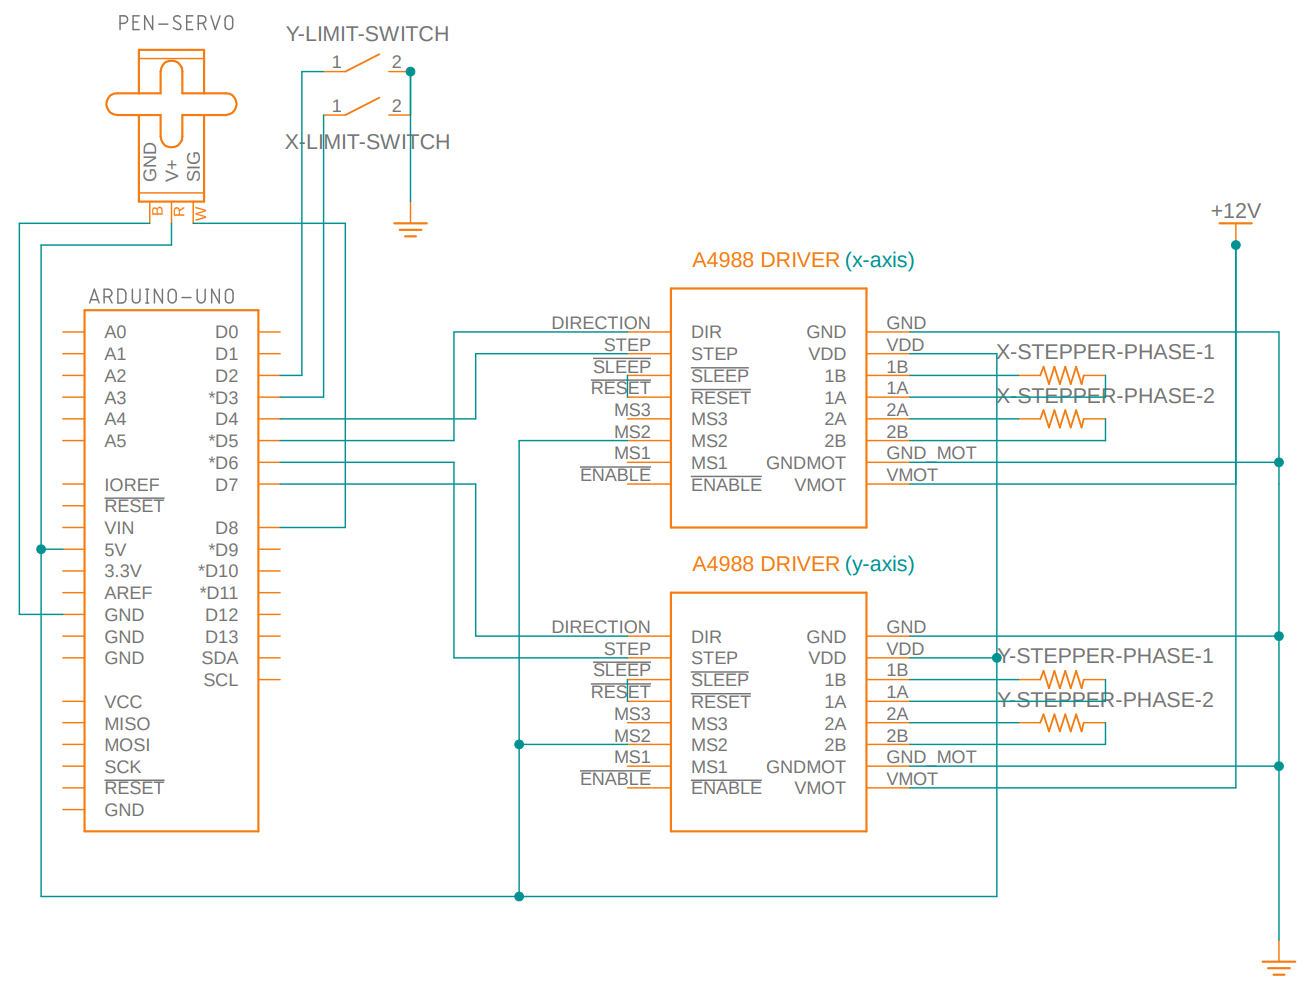Click the ground symbol below the limit switches
Image resolution: width=1310 pixels, height=989 pixels.
click(410, 229)
